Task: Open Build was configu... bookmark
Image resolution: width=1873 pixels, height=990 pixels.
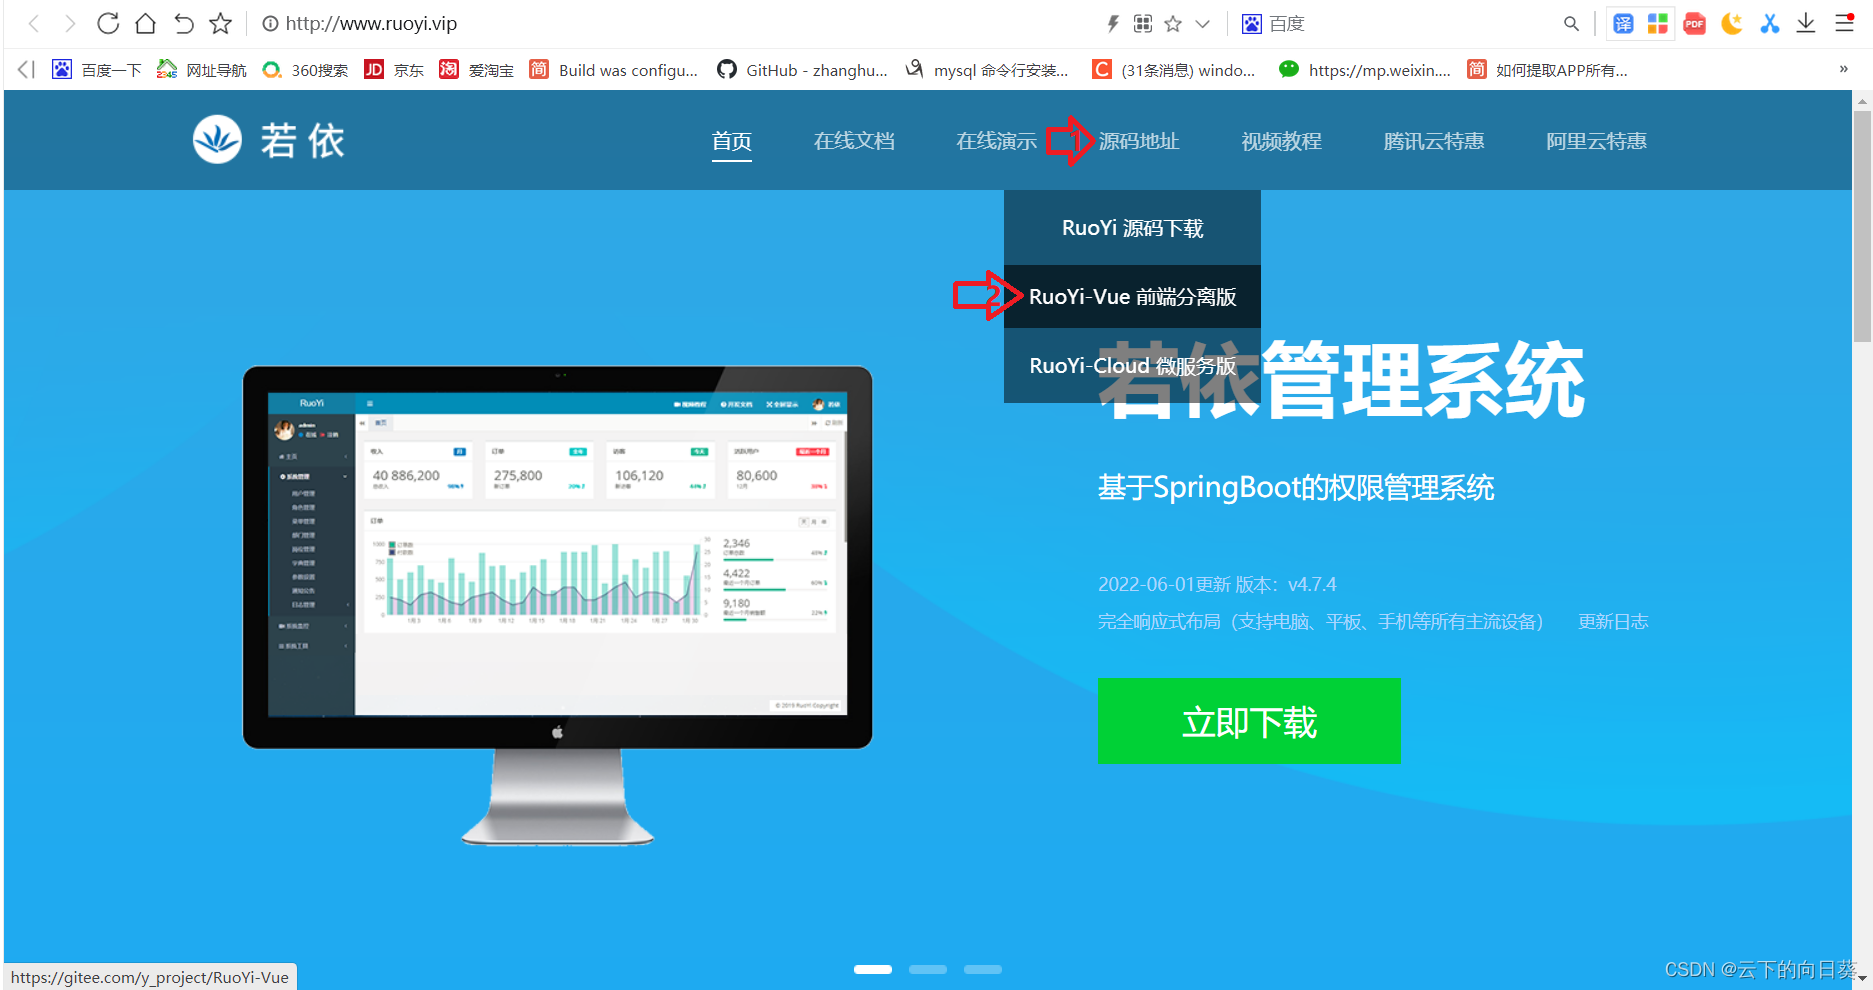Action: pyautogui.click(x=614, y=69)
